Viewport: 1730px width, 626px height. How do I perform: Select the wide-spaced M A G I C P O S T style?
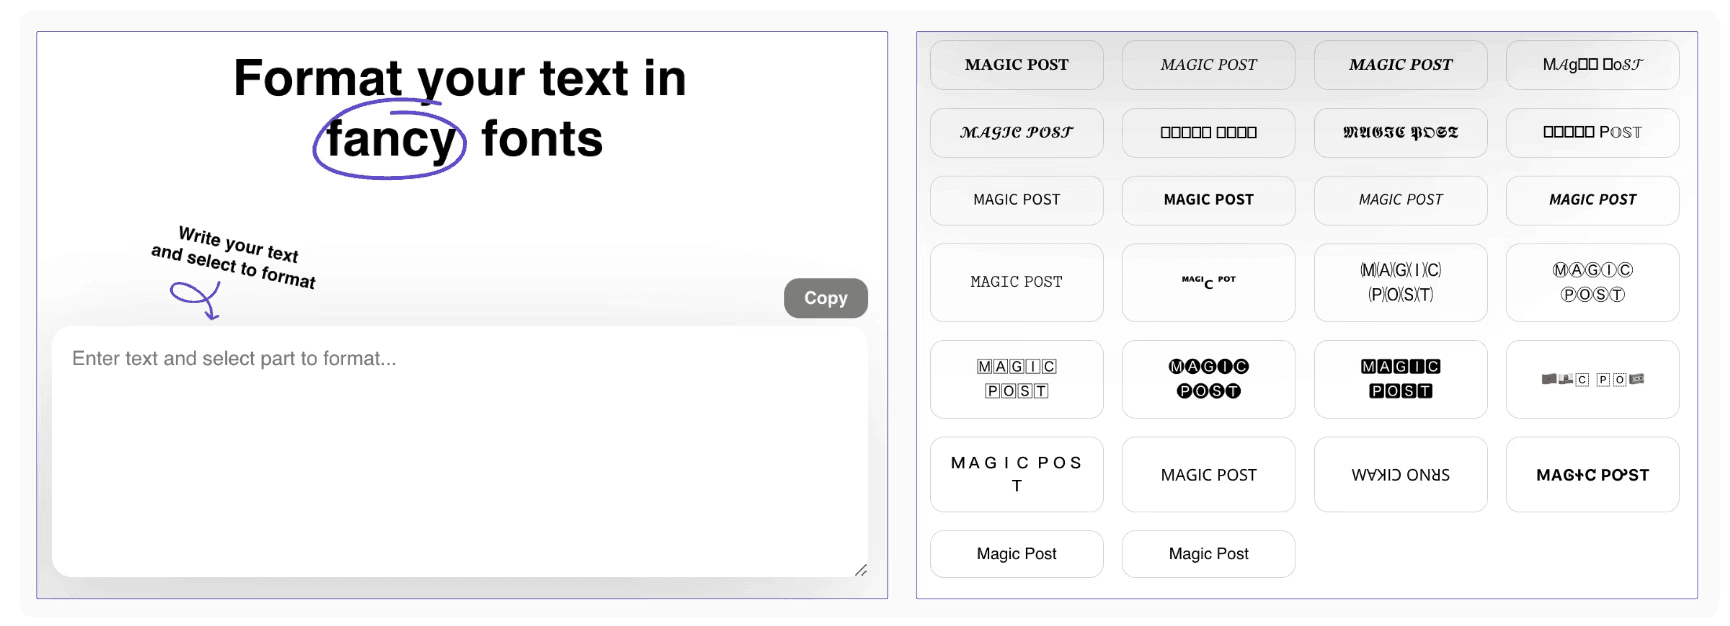[1016, 474]
